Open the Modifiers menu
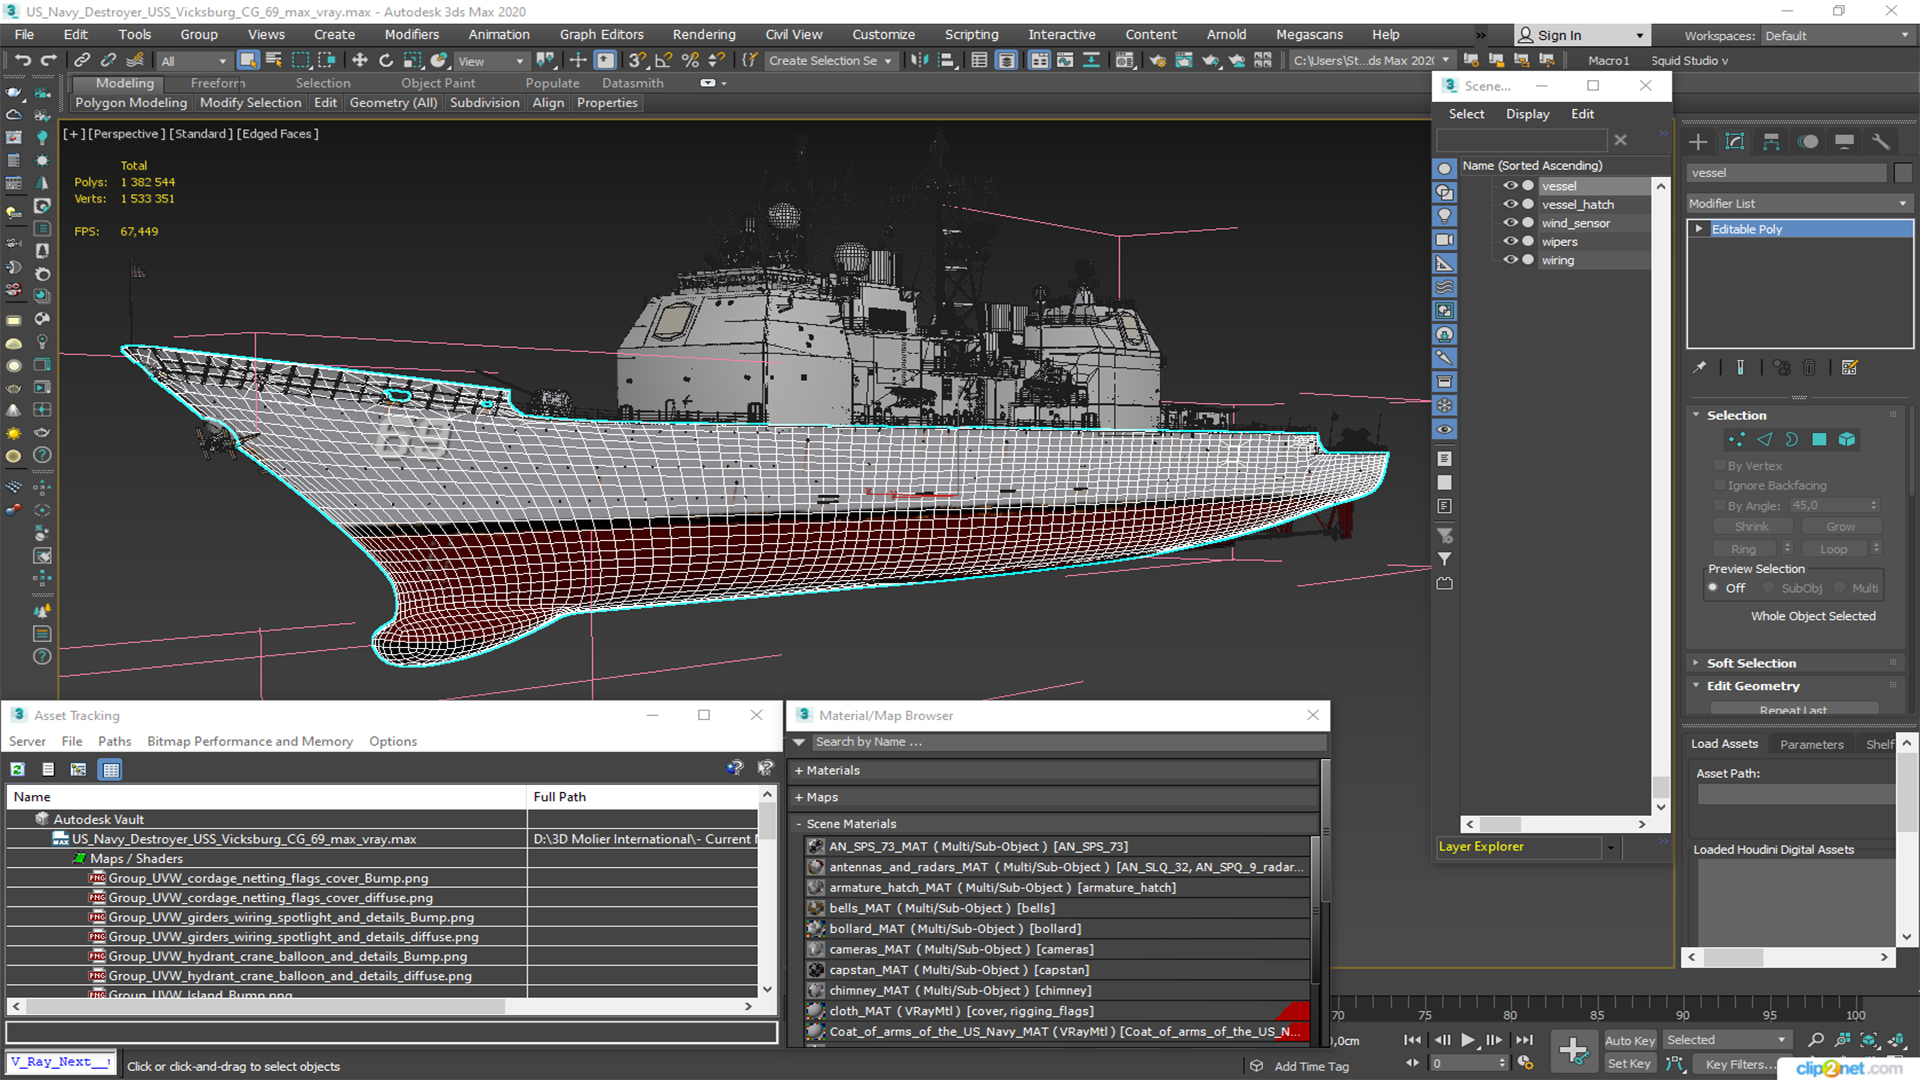 [x=412, y=35]
